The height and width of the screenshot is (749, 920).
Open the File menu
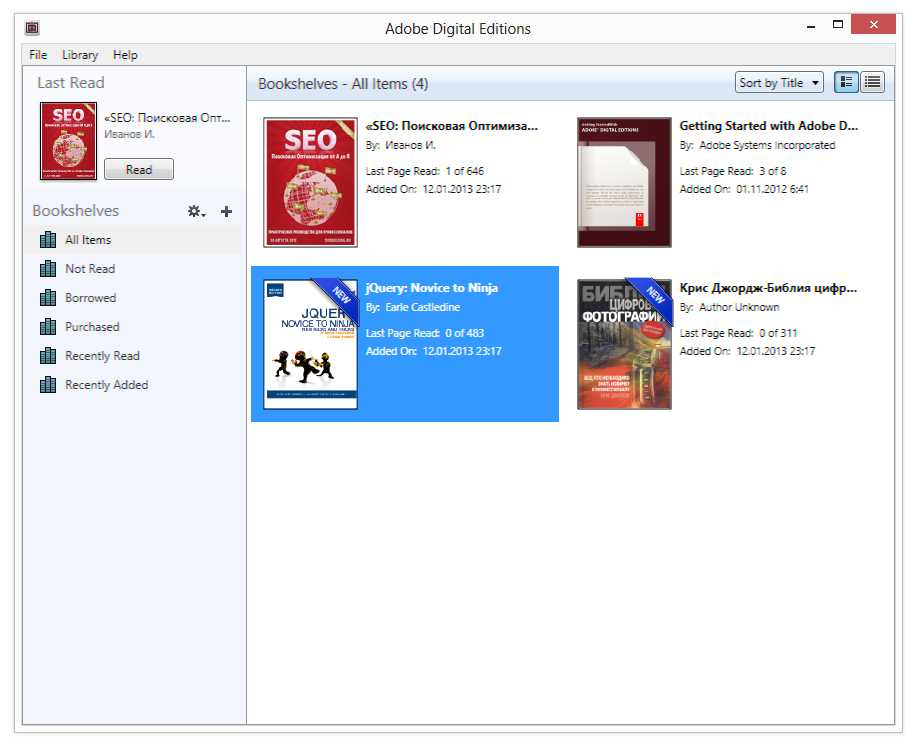(38, 55)
